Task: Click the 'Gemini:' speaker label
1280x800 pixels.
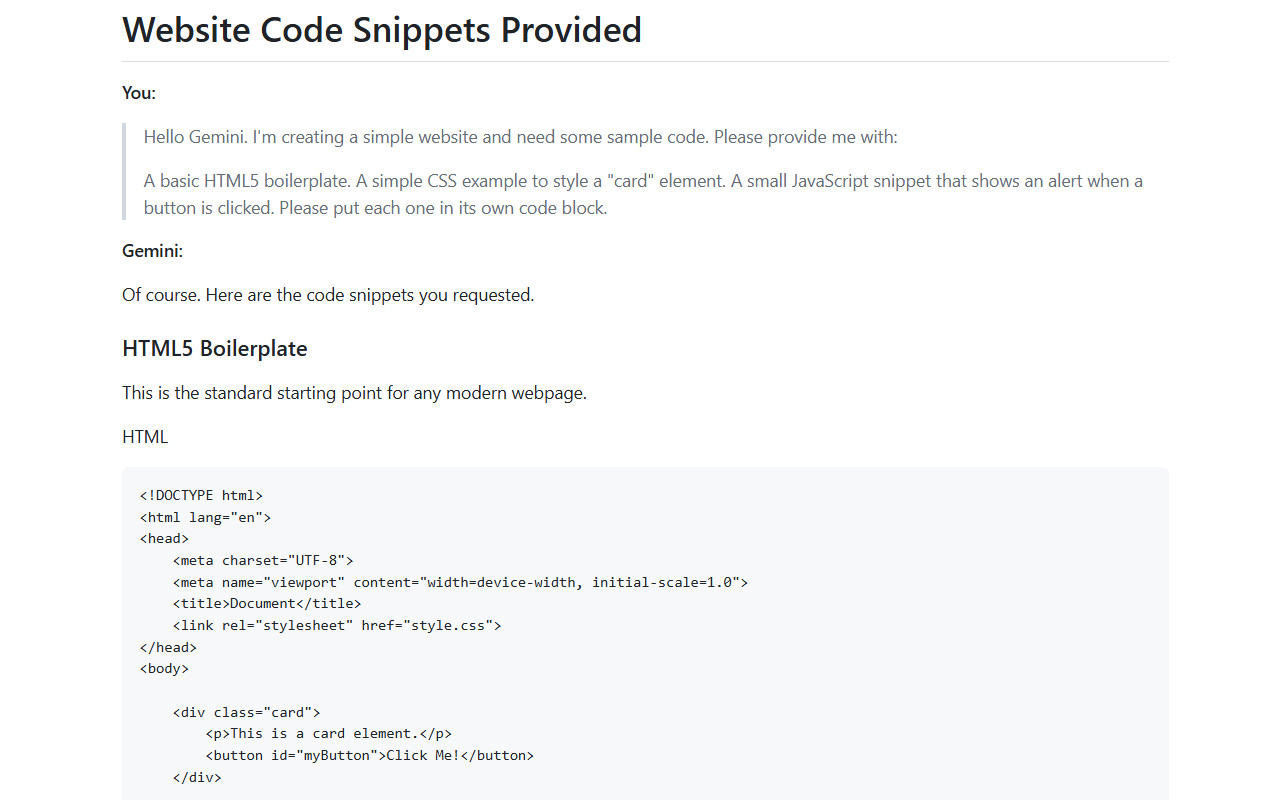Action: tap(152, 251)
